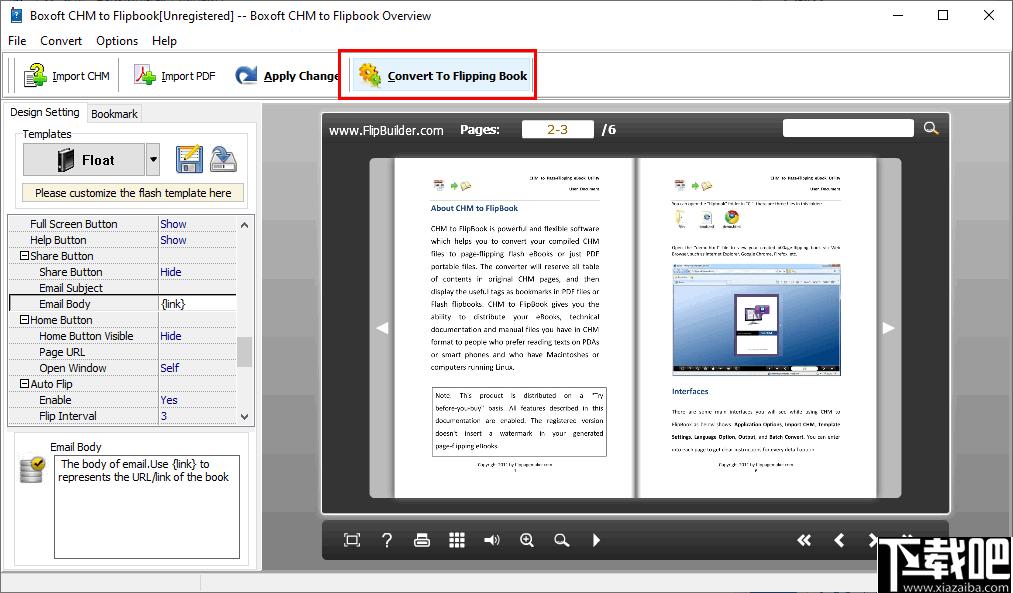Click the Page URL value cell
The image size is (1013, 593).
[x=198, y=352]
